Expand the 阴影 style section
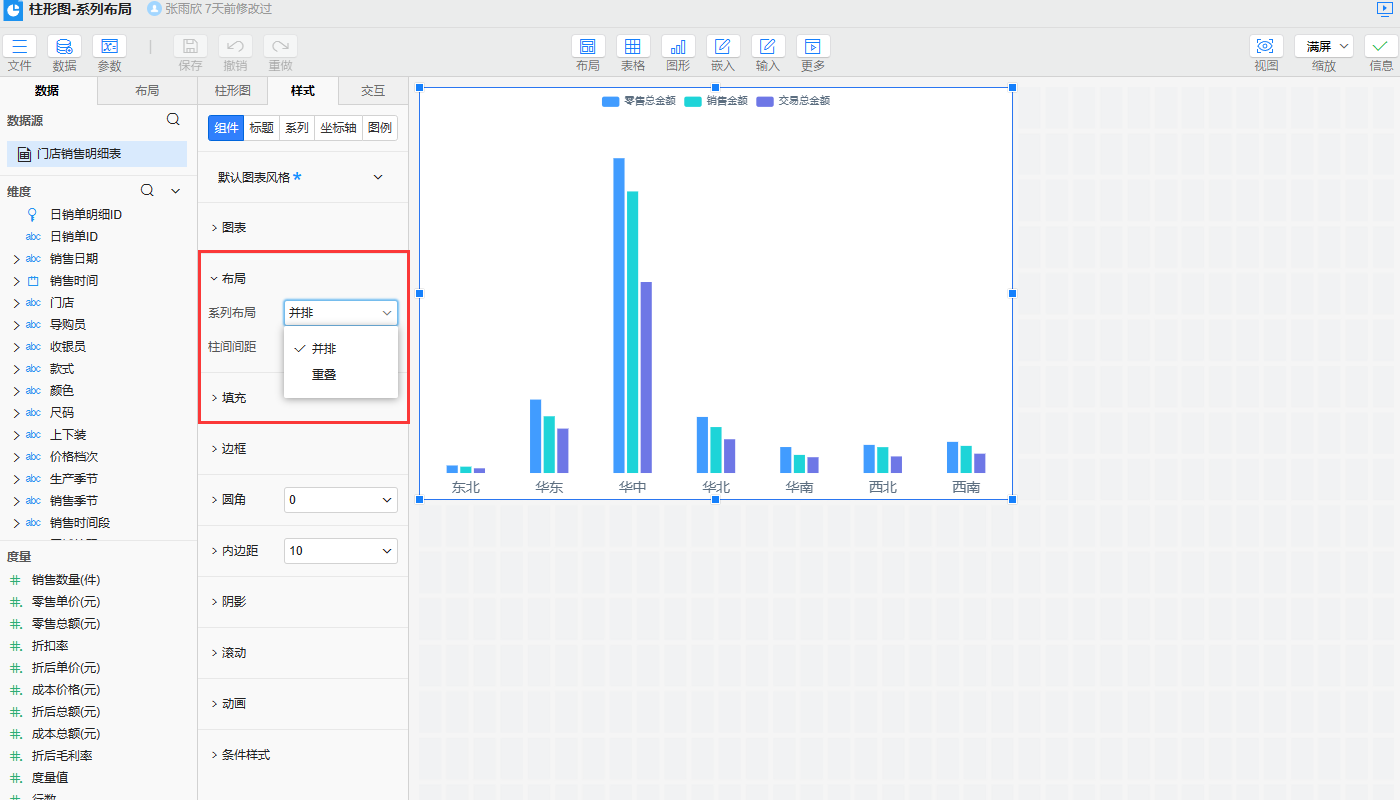This screenshot has height=800, width=1400. pyautogui.click(x=233, y=602)
